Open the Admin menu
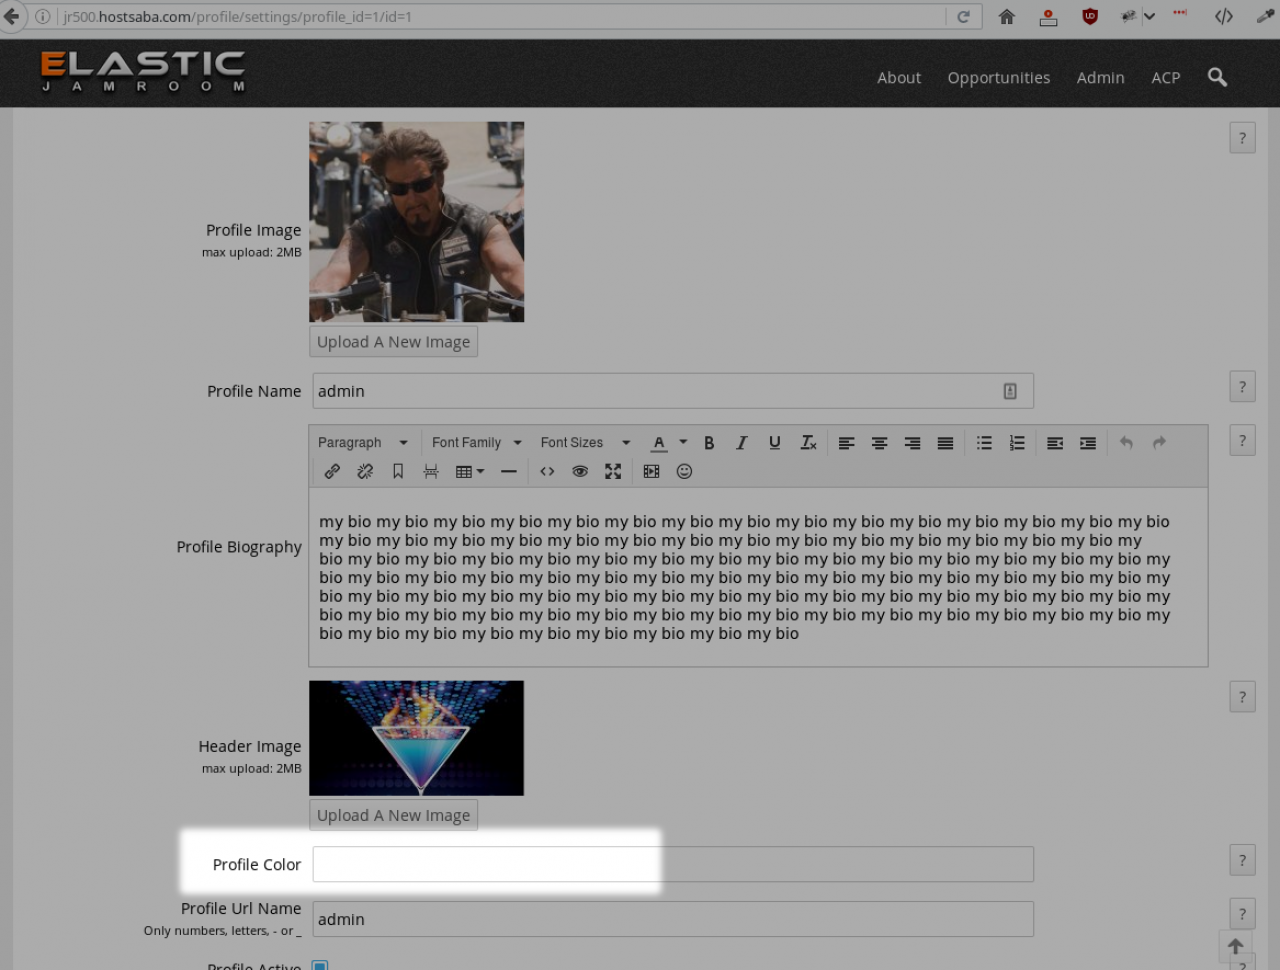Screen dimensions: 1280x970 (1100, 78)
